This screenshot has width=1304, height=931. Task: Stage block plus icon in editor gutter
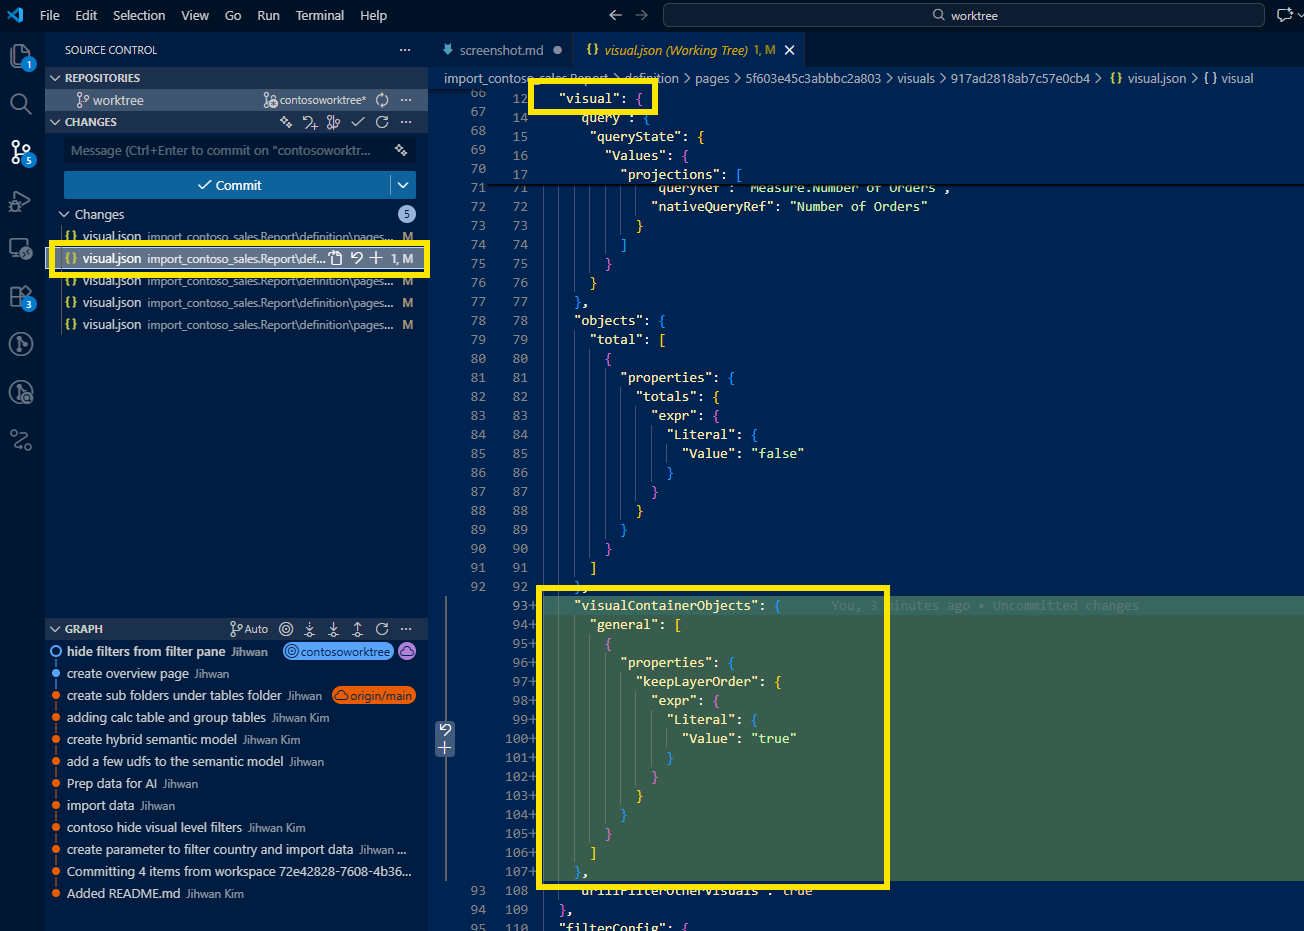[x=445, y=748]
